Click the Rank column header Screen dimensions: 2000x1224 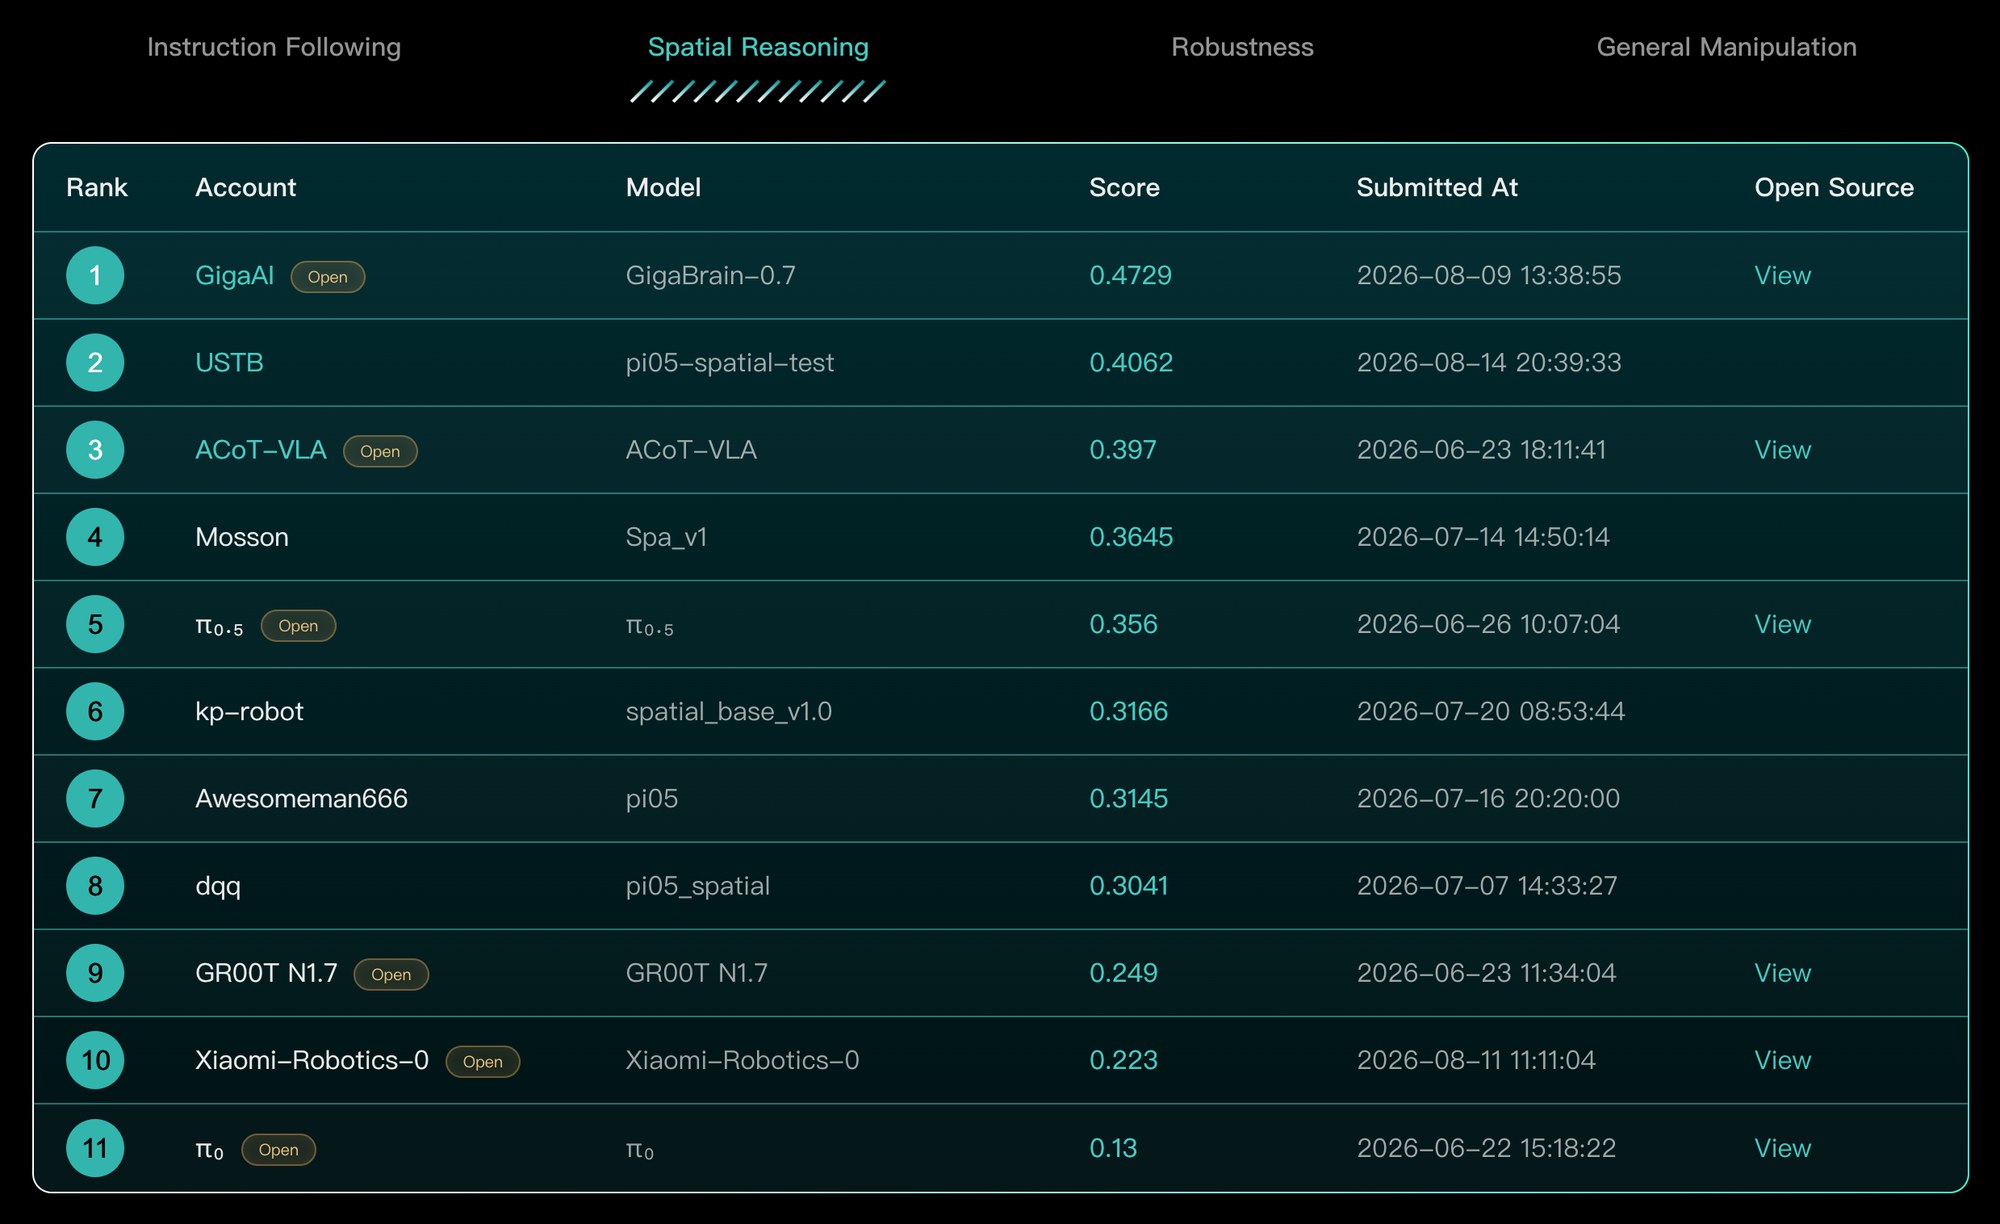click(x=97, y=188)
